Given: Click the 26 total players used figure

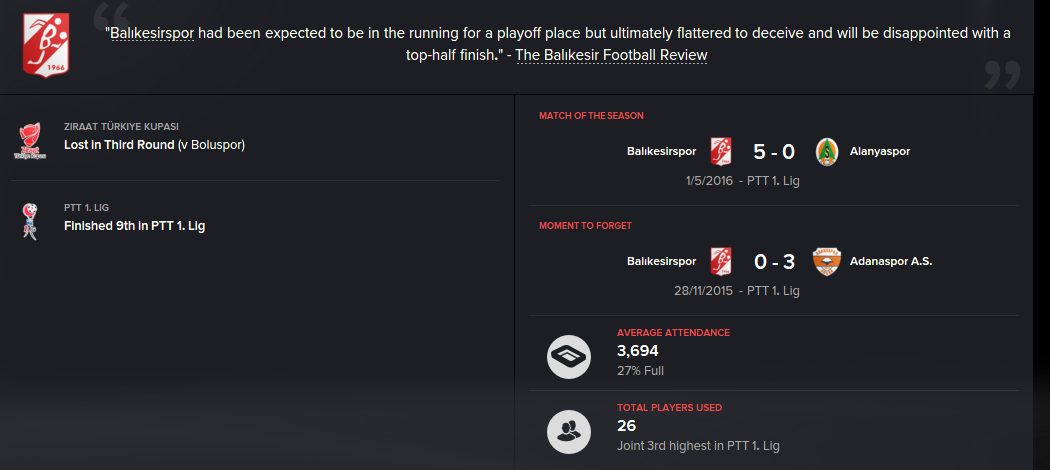Looking at the screenshot, I should [x=626, y=426].
